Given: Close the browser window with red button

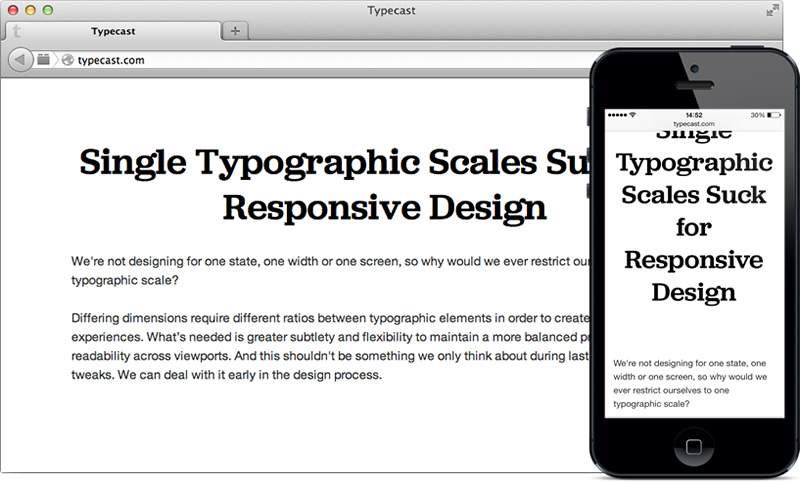Looking at the screenshot, I should (x=13, y=10).
